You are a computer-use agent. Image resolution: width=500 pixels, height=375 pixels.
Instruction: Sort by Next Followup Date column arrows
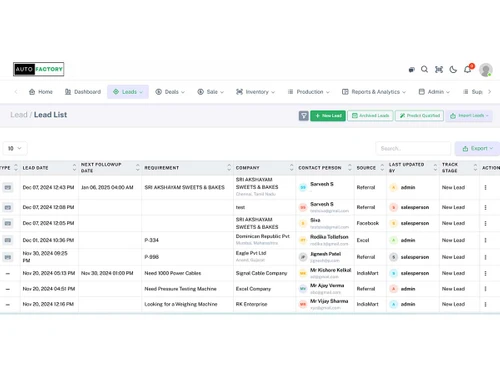pos(138,168)
